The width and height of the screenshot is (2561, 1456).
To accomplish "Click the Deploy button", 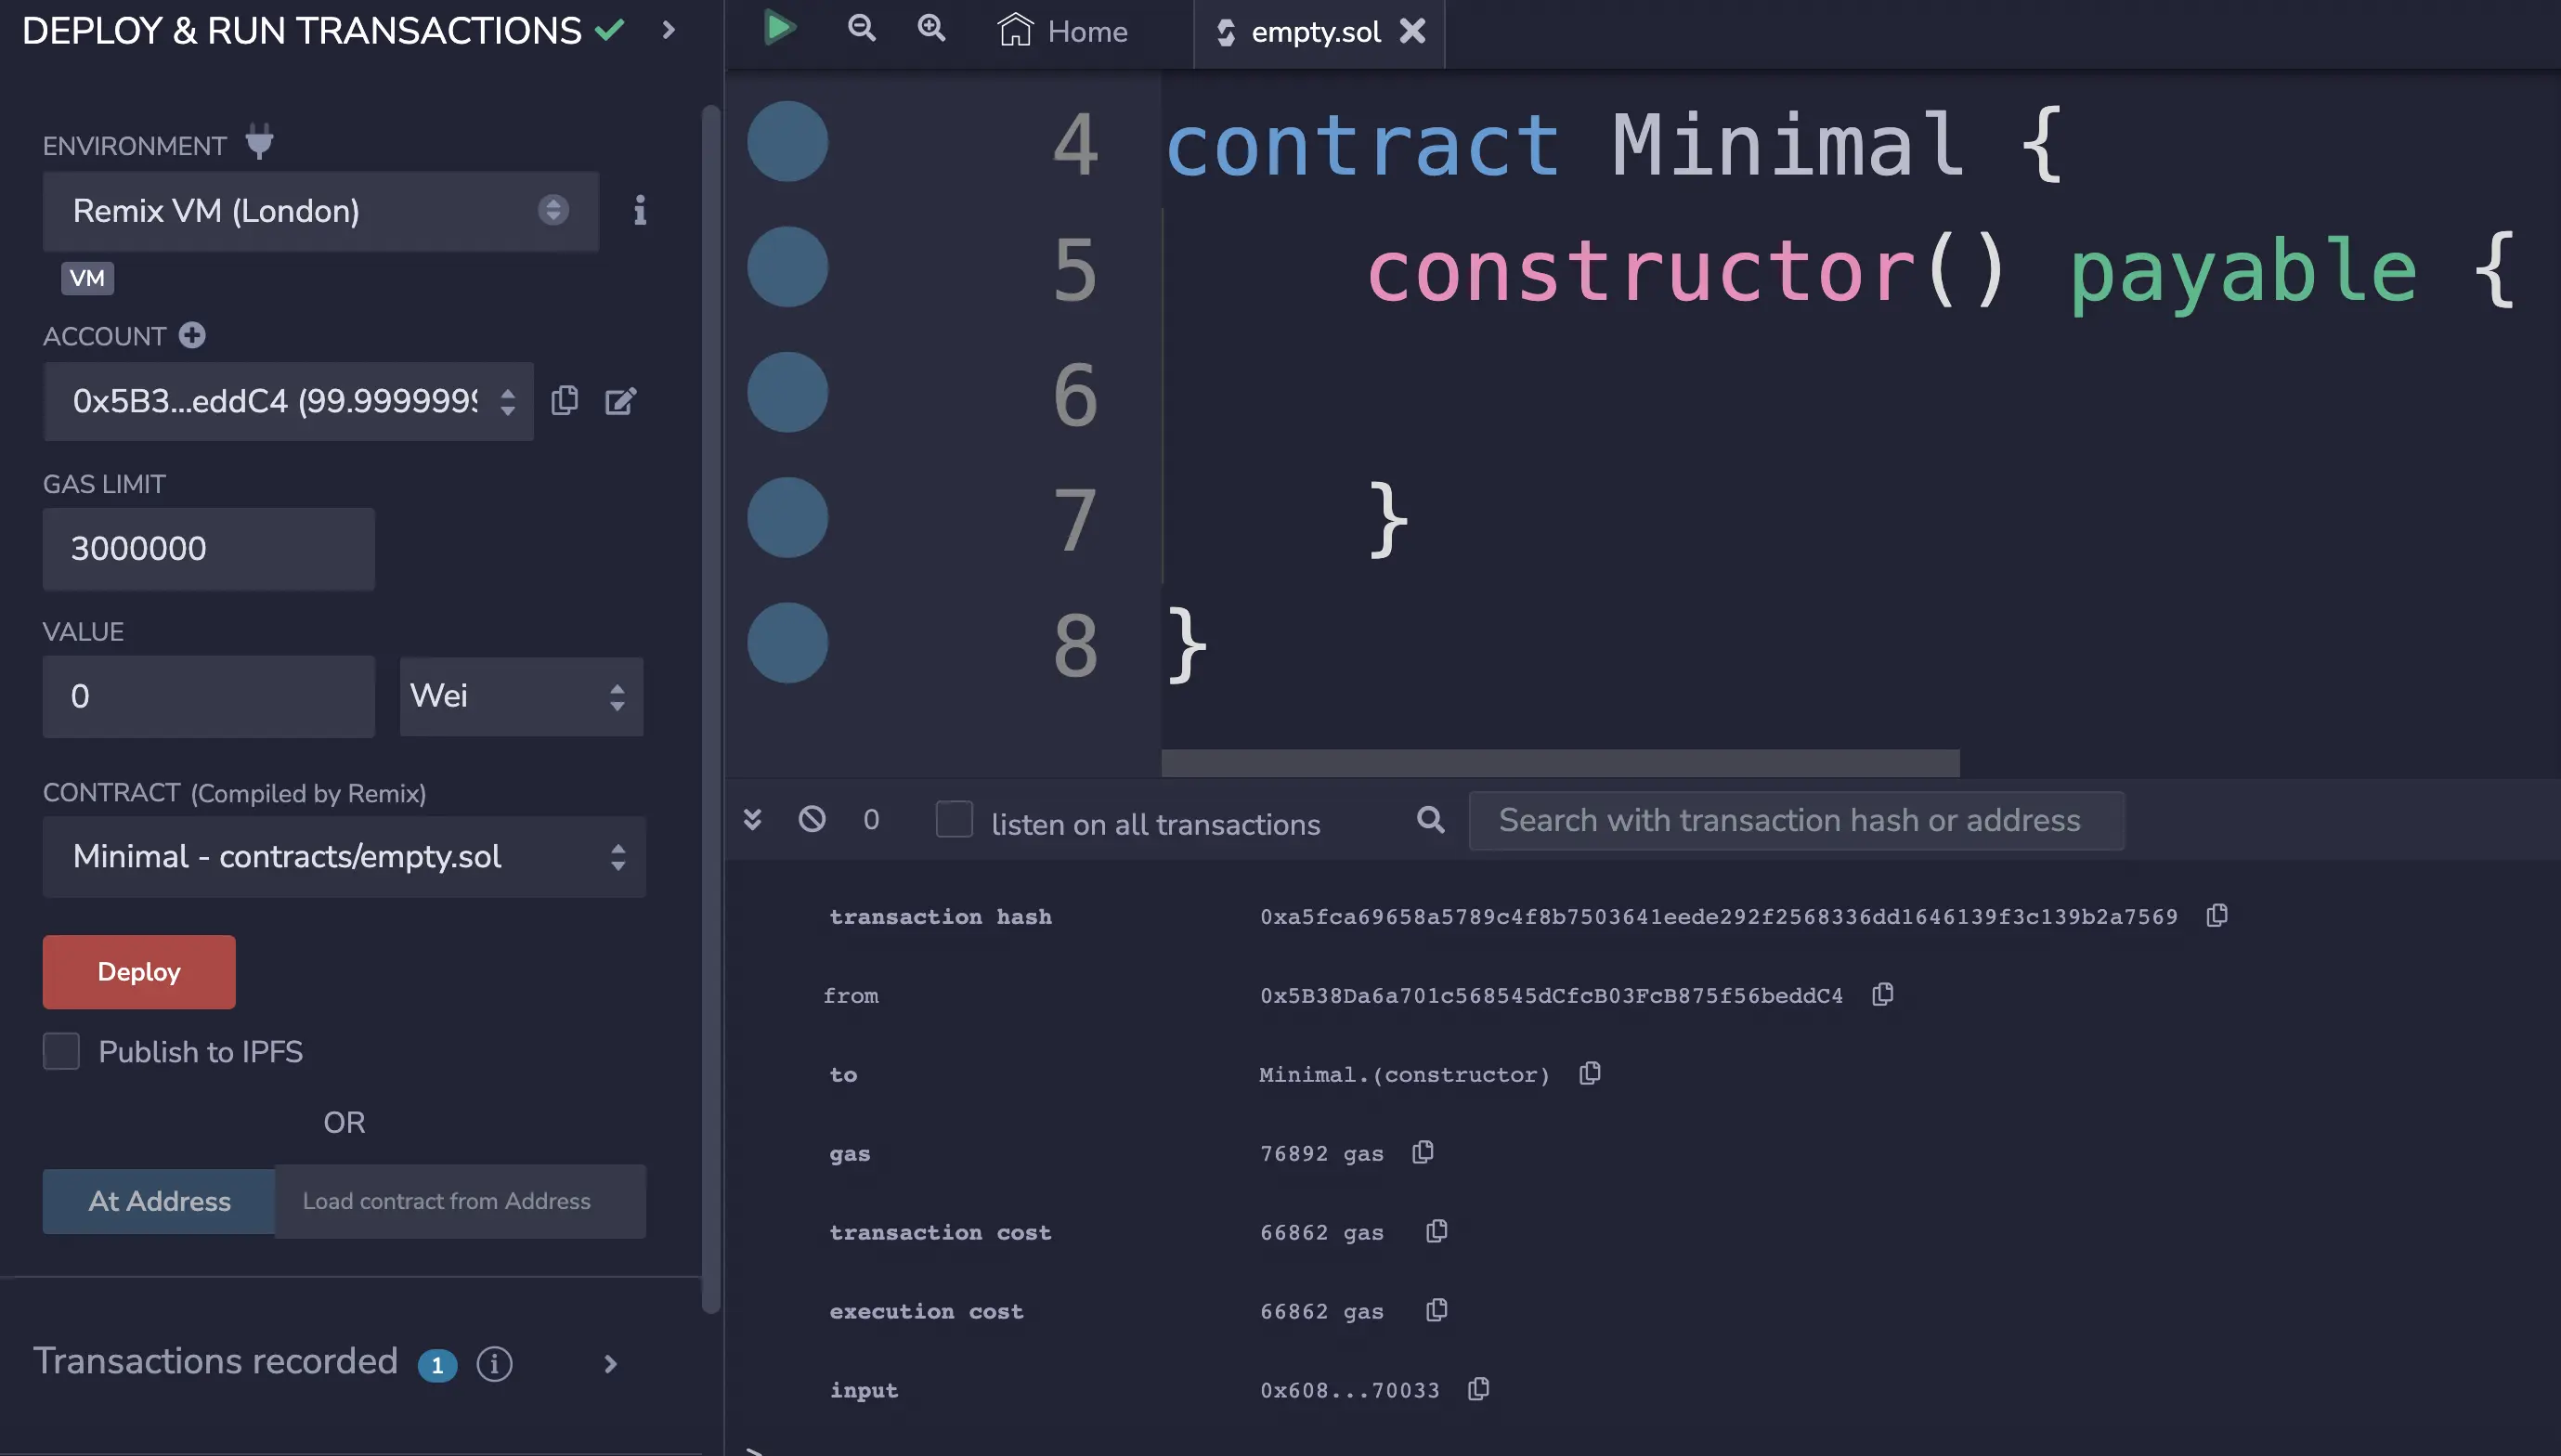I will 139,970.
